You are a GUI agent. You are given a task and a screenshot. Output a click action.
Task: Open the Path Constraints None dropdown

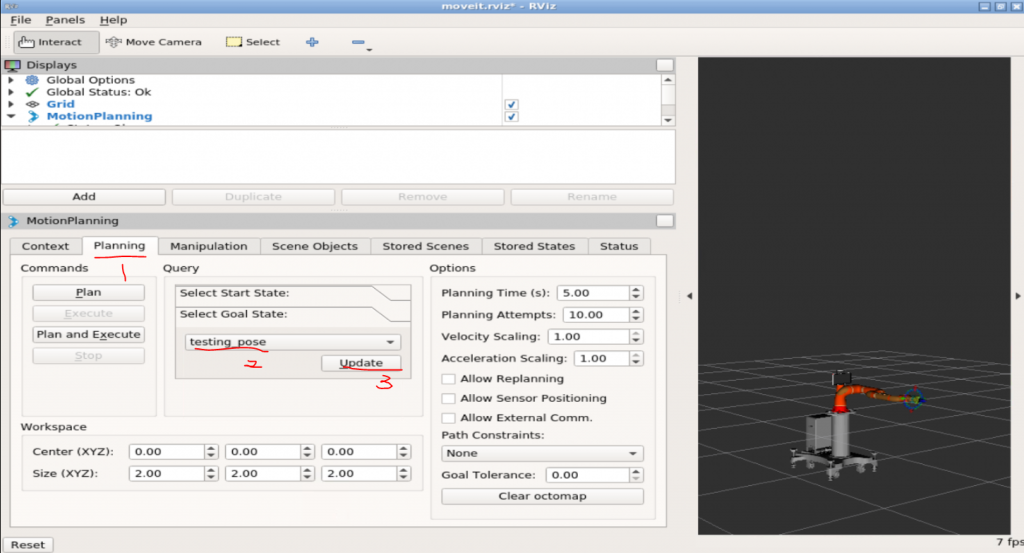(542, 453)
